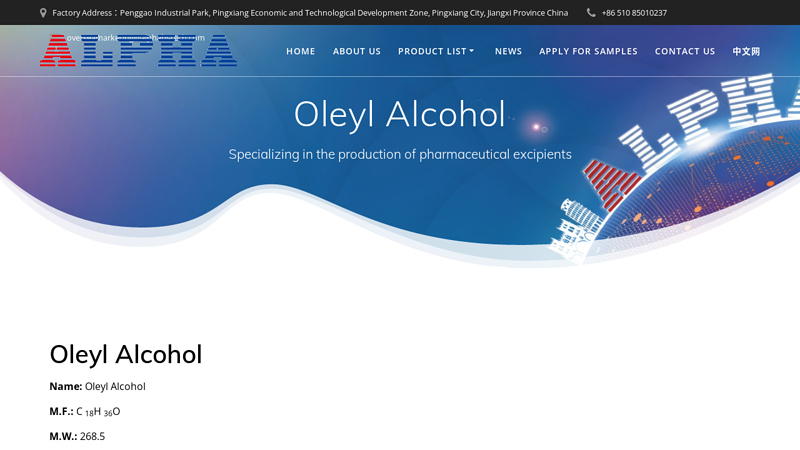Image resolution: width=800 pixels, height=450 pixels.
Task: Open the News menu item
Action: click(508, 52)
